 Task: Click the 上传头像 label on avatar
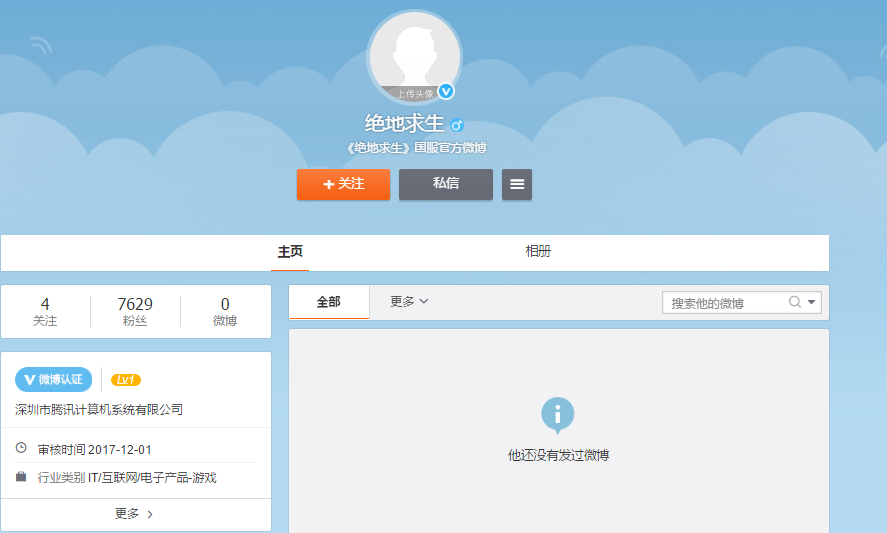(x=415, y=94)
